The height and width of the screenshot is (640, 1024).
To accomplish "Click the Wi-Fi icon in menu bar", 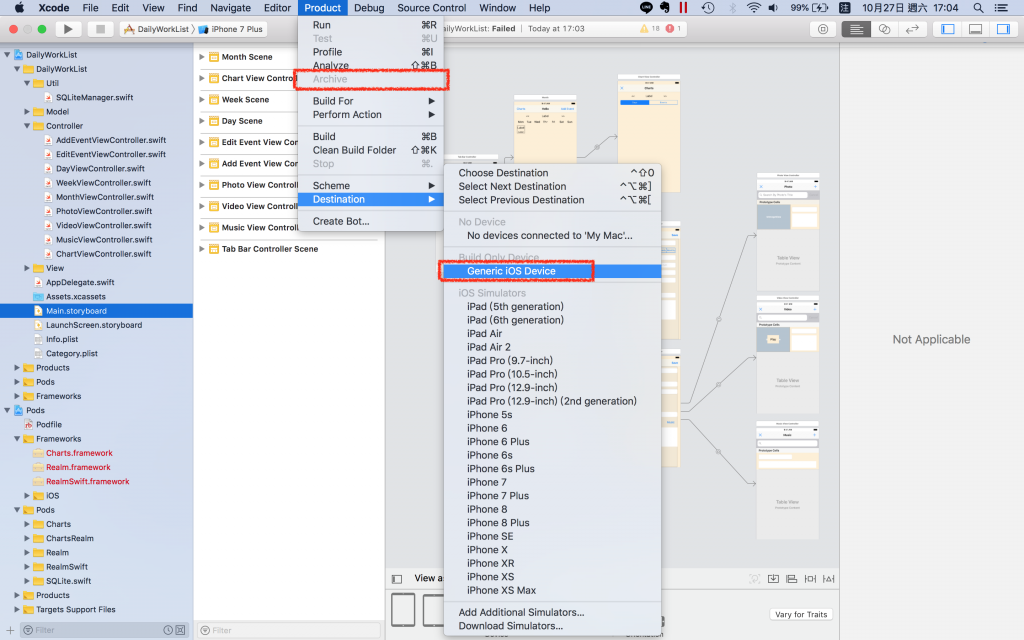I will pyautogui.click(x=754, y=8).
